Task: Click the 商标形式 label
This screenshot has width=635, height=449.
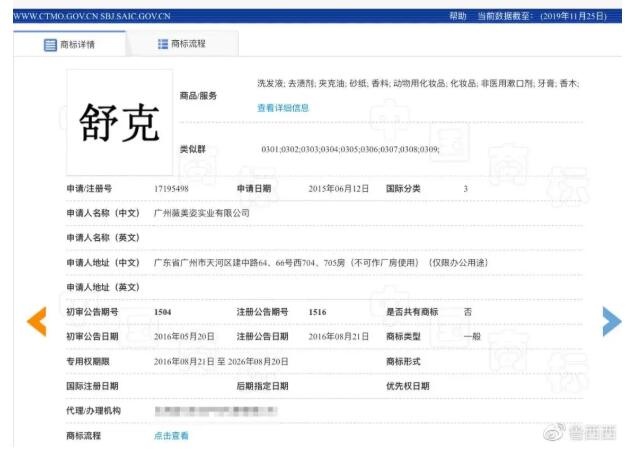Action: point(403,361)
